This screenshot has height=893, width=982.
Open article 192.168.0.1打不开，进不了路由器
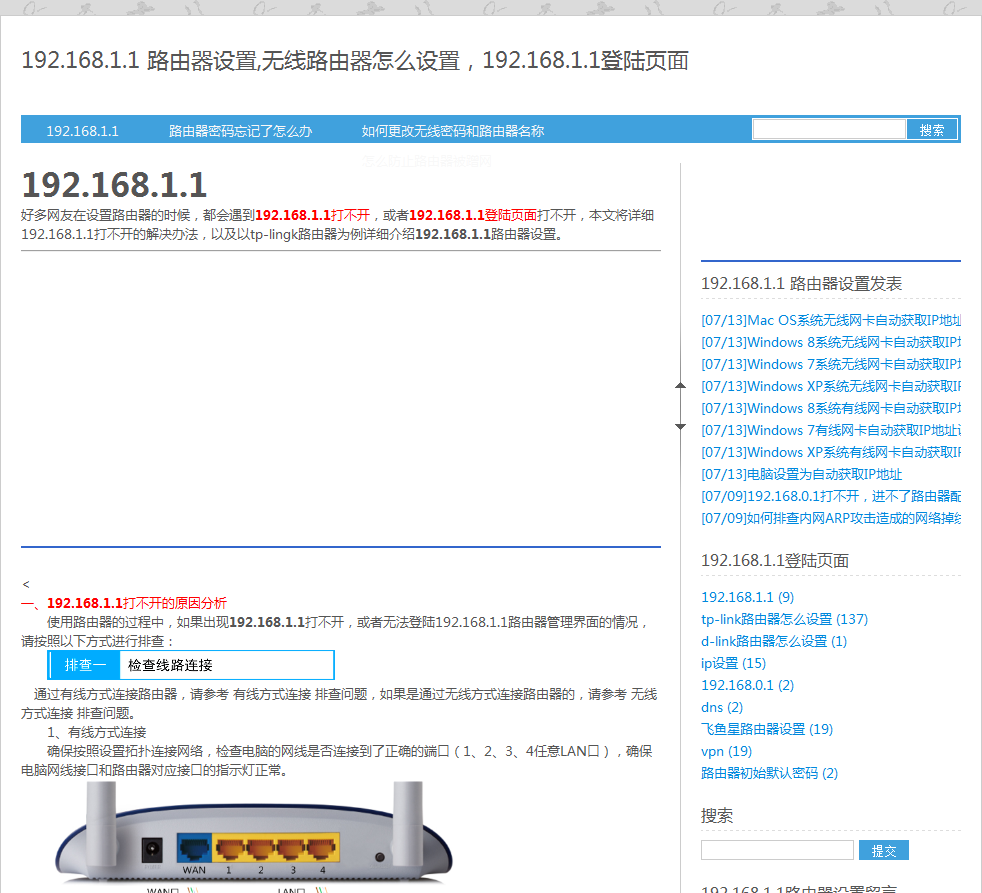click(830, 496)
